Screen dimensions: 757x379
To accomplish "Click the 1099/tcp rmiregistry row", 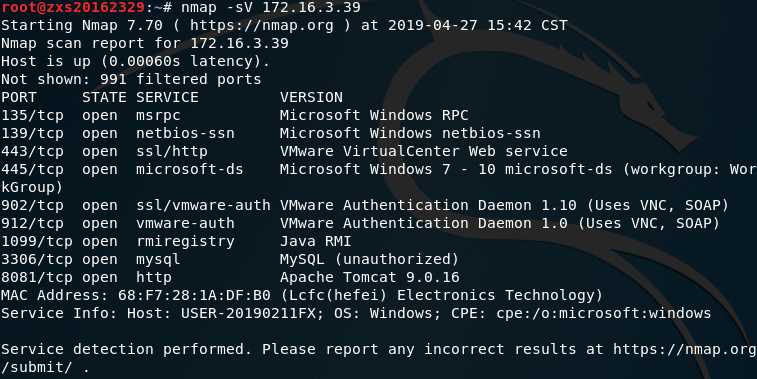I will pos(176,241).
